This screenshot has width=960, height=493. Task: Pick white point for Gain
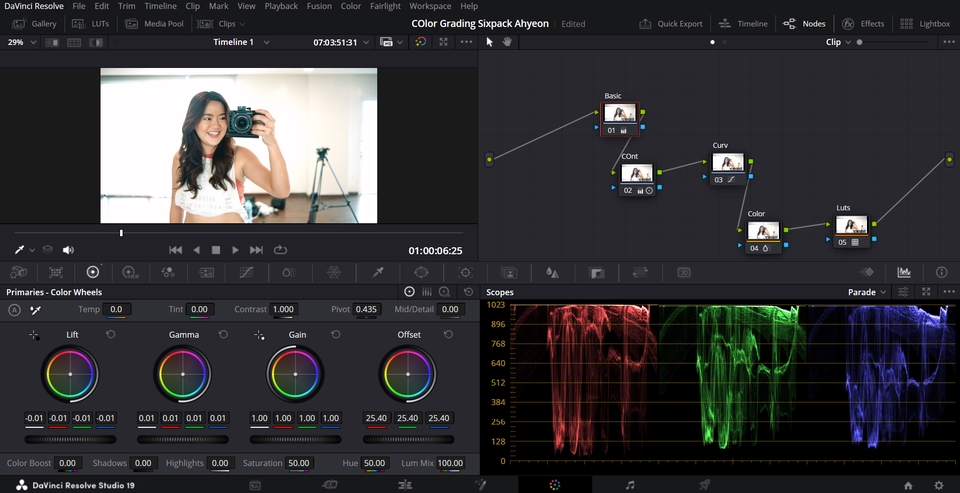coord(260,335)
